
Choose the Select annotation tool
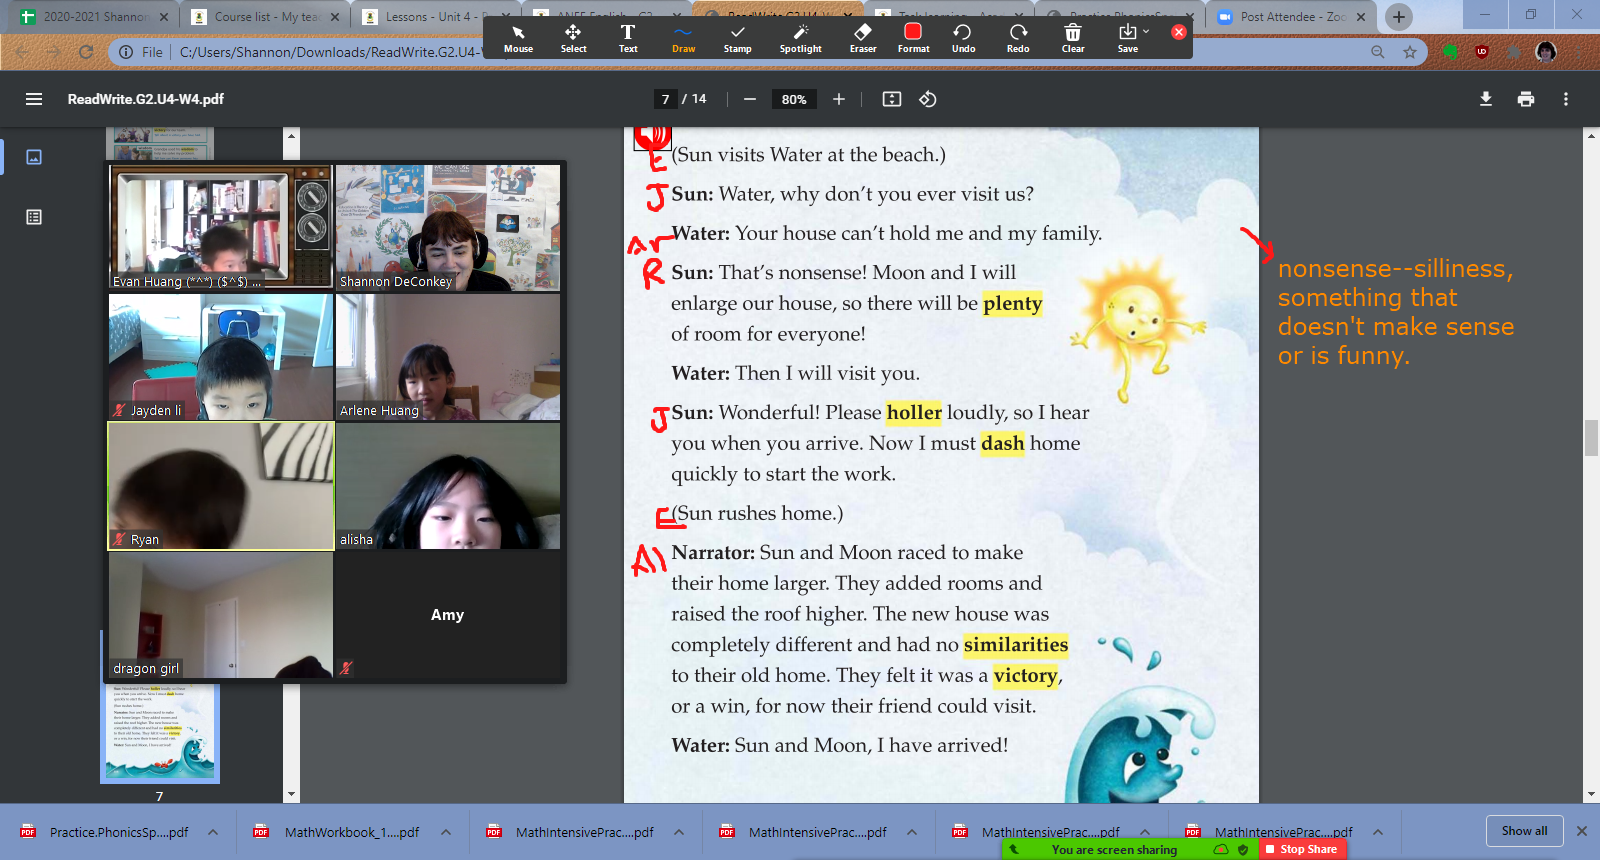[573, 38]
